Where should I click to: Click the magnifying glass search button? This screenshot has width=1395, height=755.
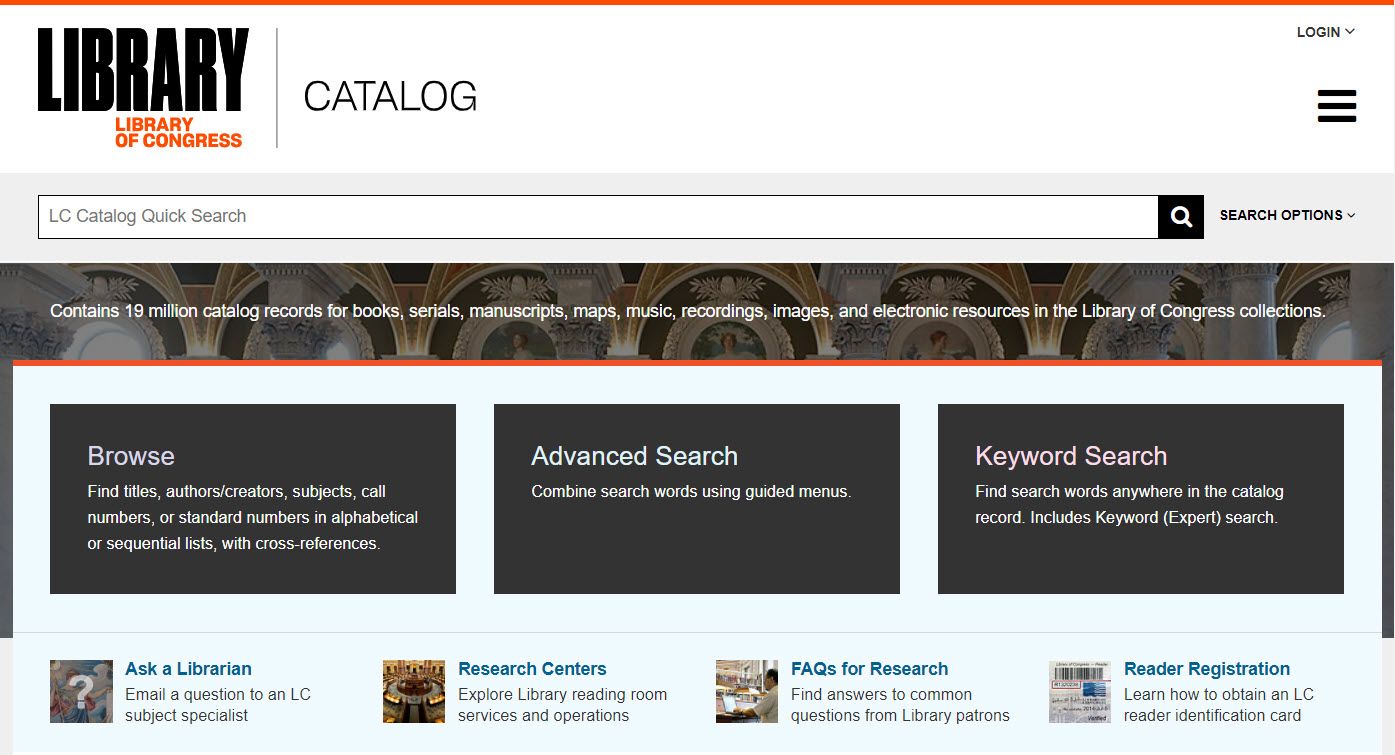(x=1181, y=217)
